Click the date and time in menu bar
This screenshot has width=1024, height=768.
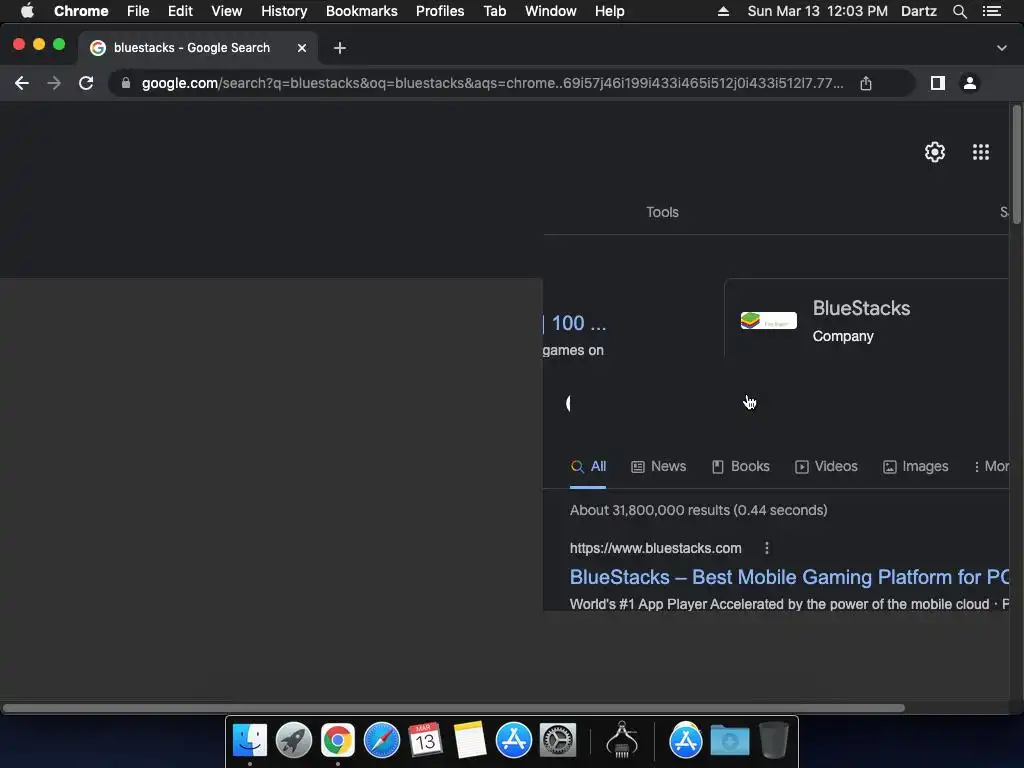[818, 11]
